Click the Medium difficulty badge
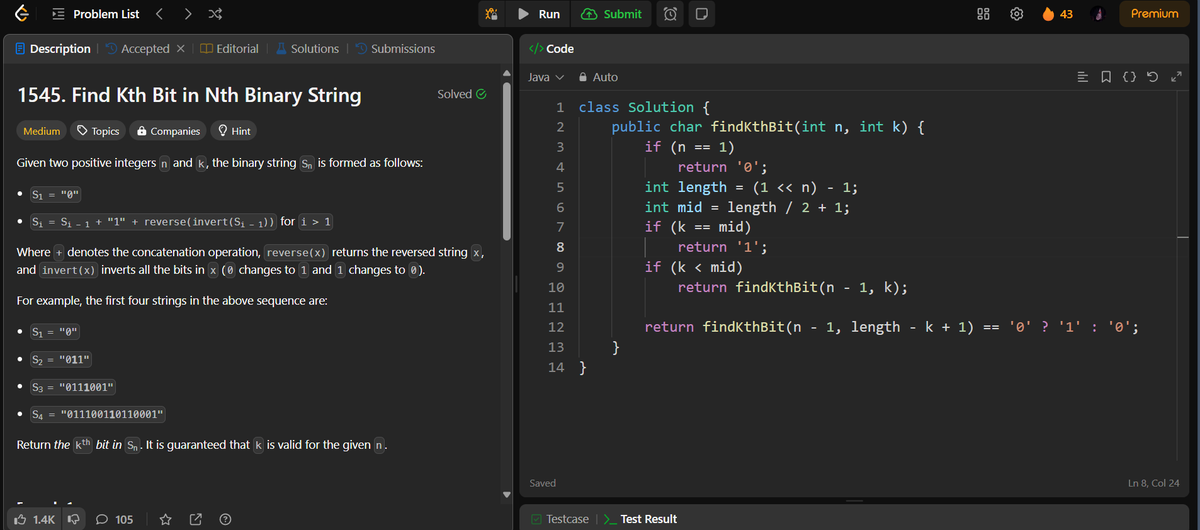This screenshot has width=1200, height=530. pos(41,131)
